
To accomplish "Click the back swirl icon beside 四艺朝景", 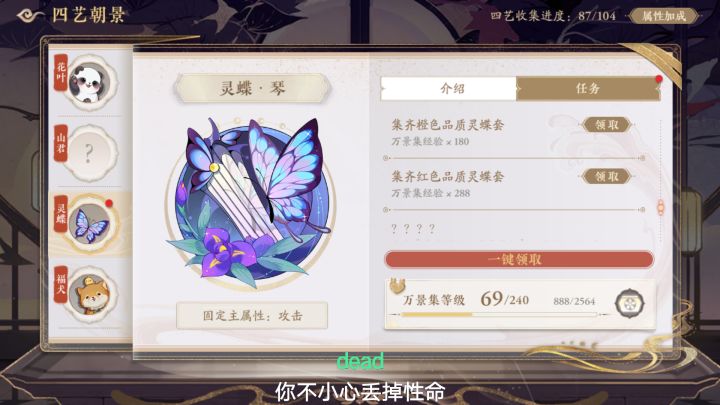I will 30,16.
